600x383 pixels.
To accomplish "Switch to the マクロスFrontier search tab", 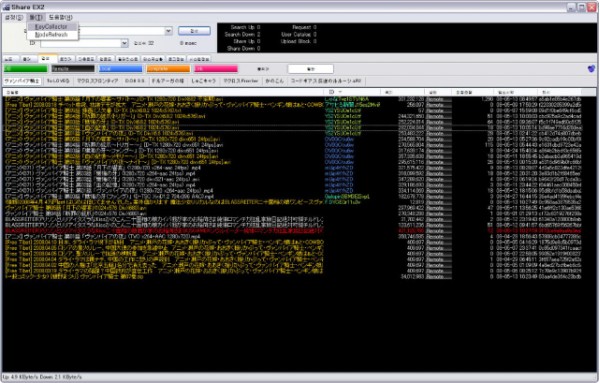I will tap(241, 81).
